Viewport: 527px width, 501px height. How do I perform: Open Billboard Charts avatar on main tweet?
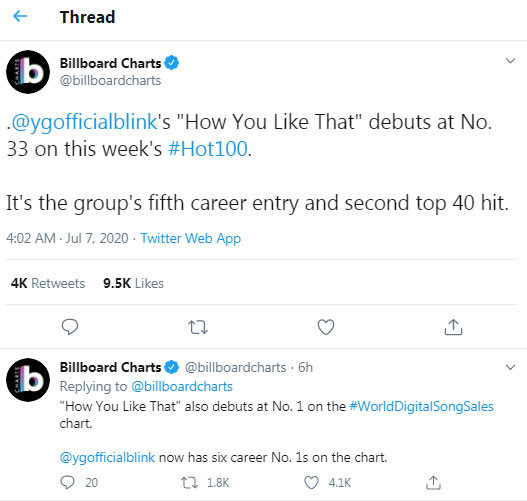point(28,72)
